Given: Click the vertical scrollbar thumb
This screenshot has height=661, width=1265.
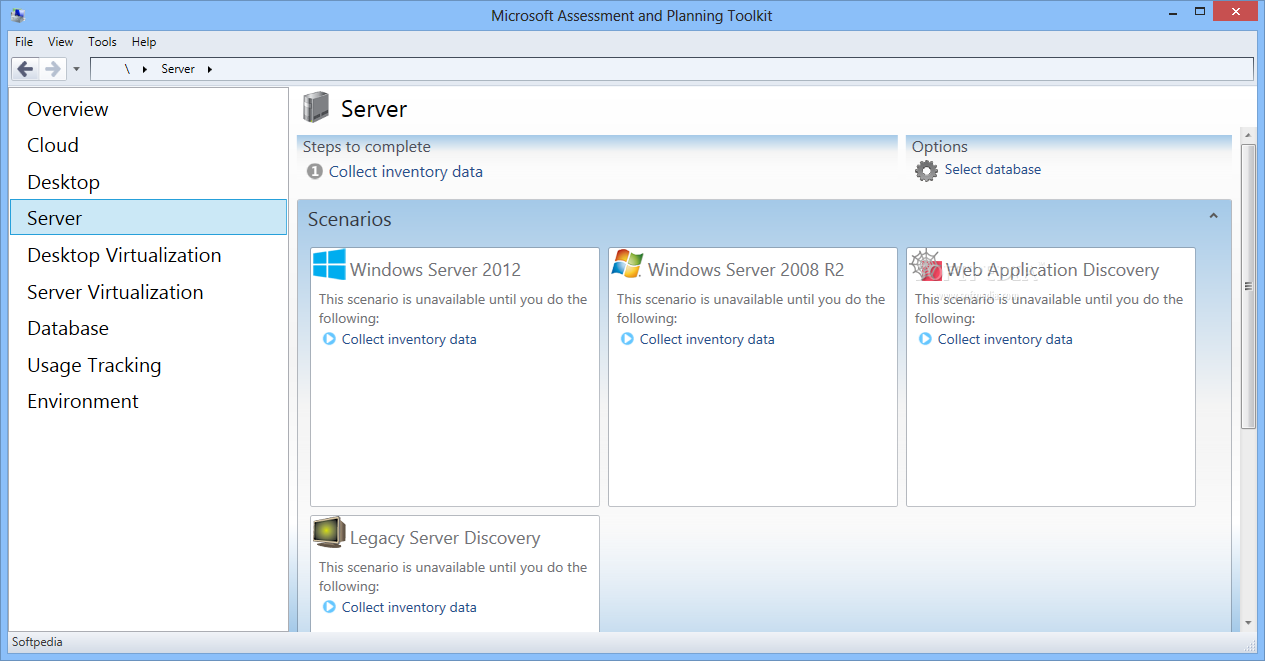Looking at the screenshot, I should (1247, 286).
